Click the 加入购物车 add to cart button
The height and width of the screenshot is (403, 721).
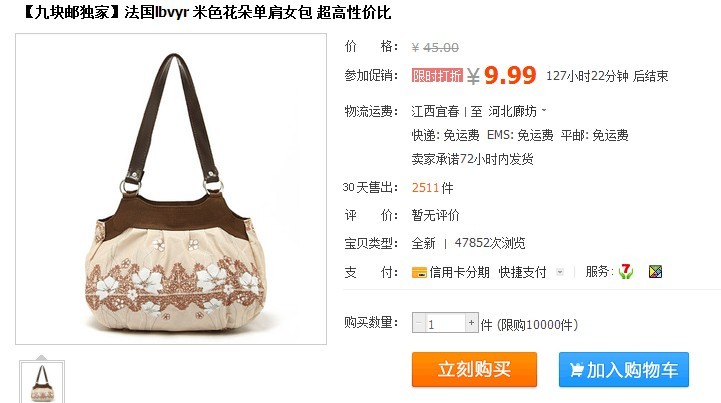tap(624, 369)
